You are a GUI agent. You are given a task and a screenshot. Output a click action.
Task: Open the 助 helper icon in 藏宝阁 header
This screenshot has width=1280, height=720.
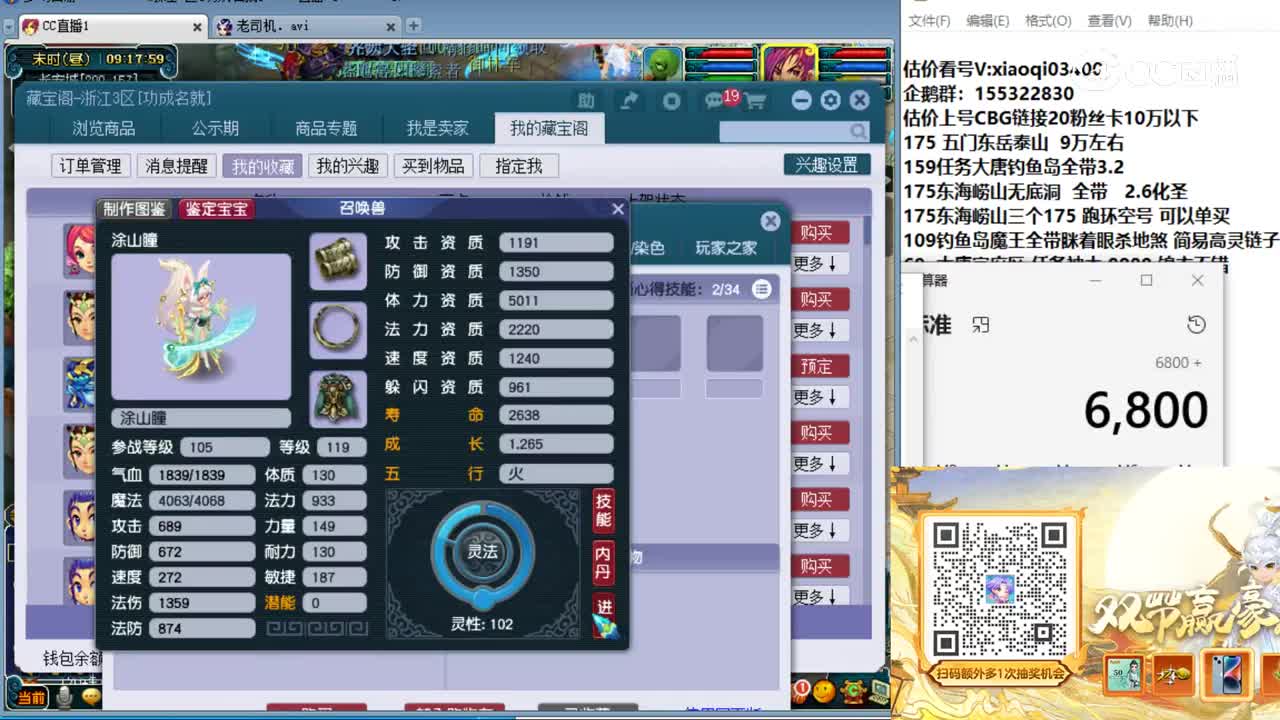click(586, 100)
